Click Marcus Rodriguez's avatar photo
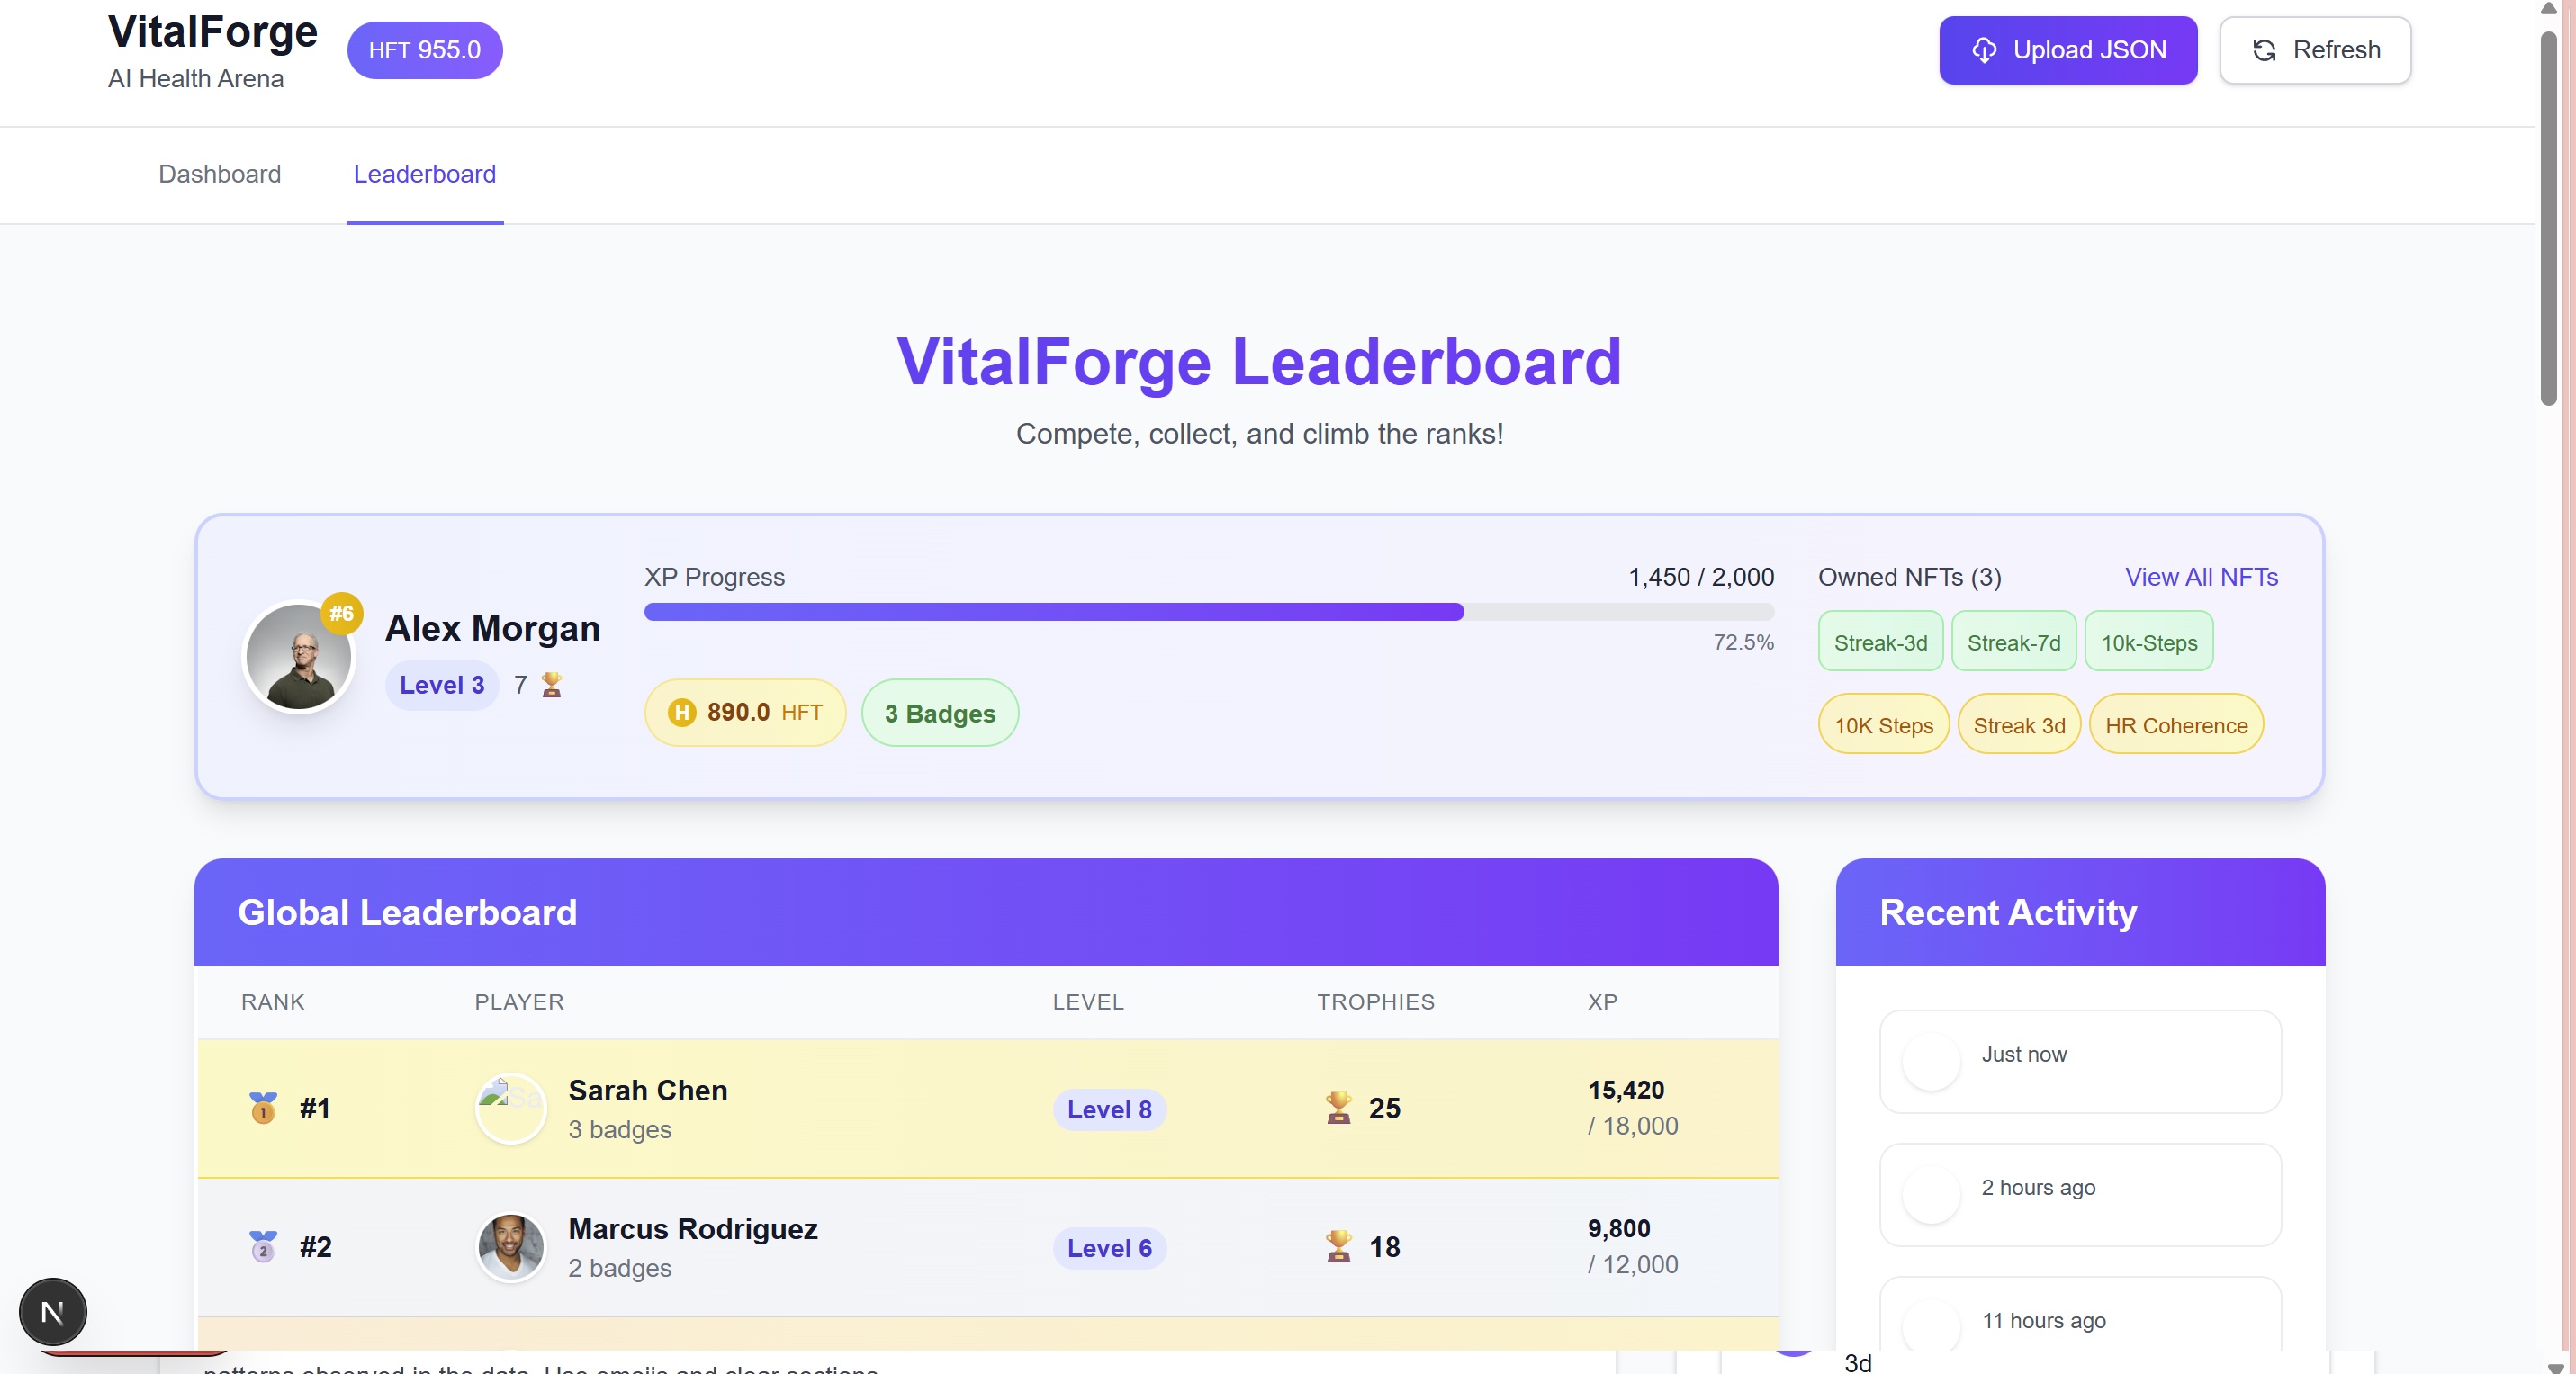The image size is (2576, 1374). 511,1247
